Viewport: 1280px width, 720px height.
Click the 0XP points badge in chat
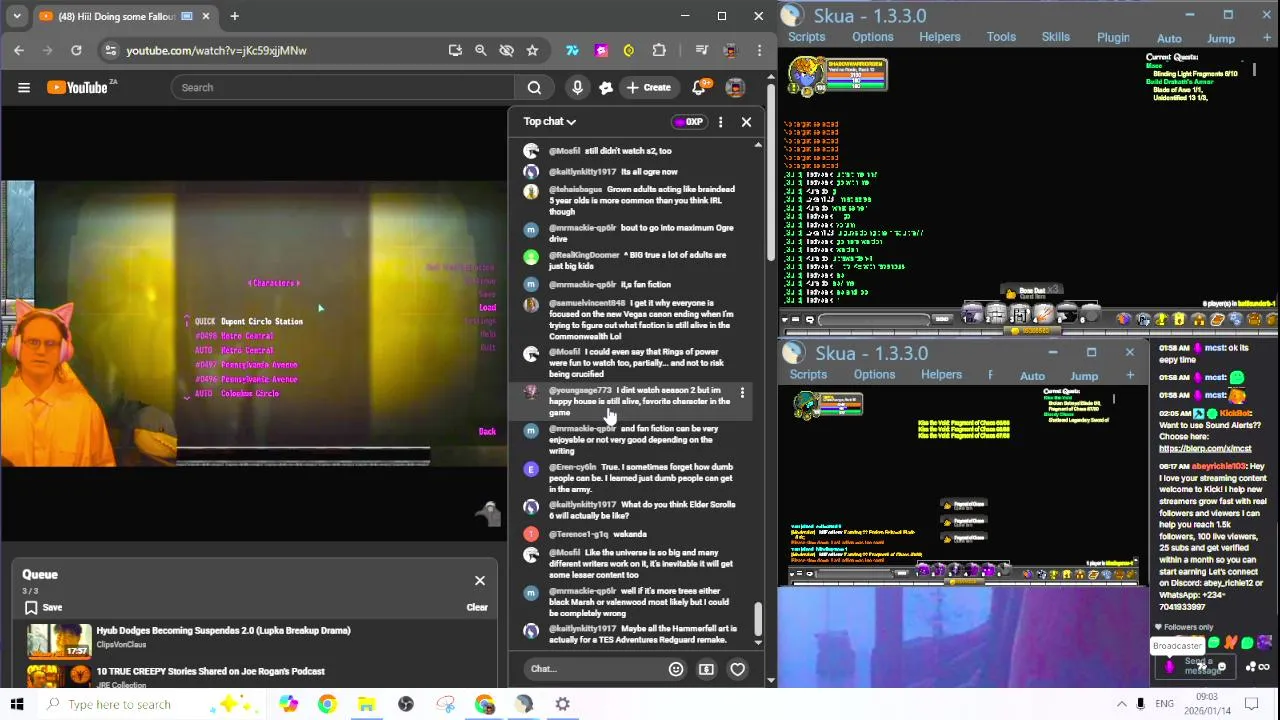pyautogui.click(x=689, y=122)
